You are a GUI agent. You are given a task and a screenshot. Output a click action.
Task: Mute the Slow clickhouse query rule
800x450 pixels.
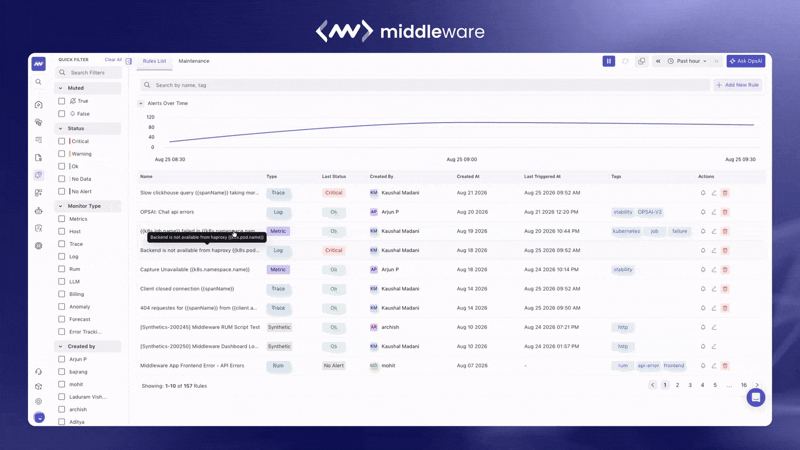tap(703, 193)
